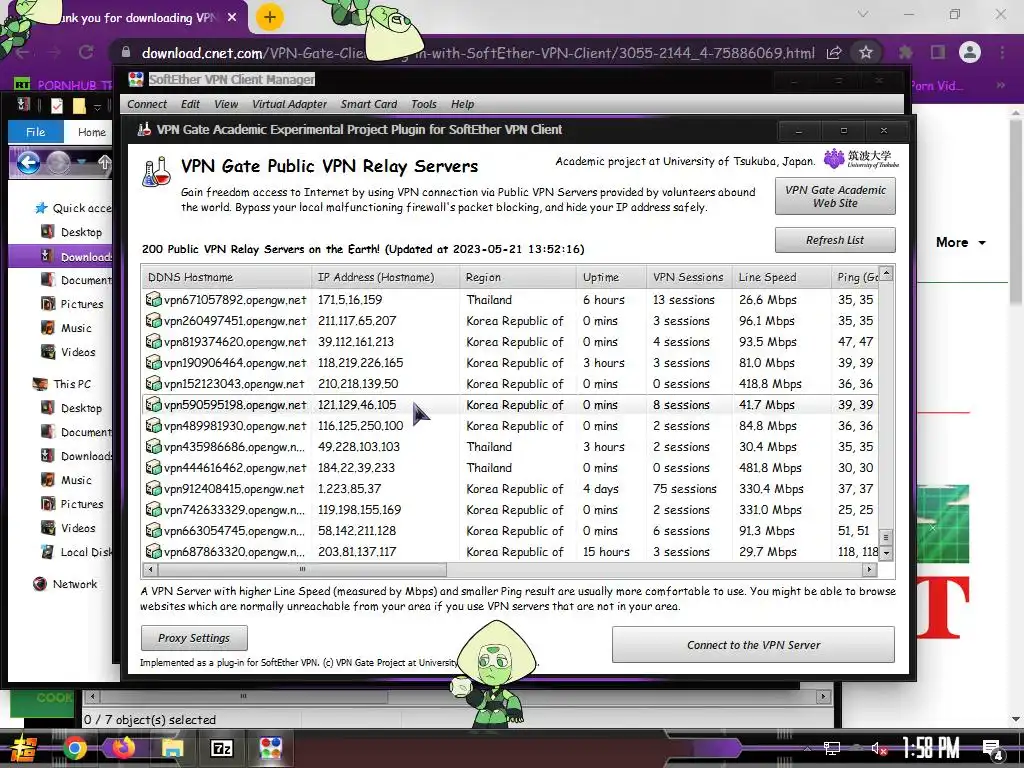The width and height of the screenshot is (1024, 768).
Task: Click scroll-up arrow of server list
Action: coord(886,272)
